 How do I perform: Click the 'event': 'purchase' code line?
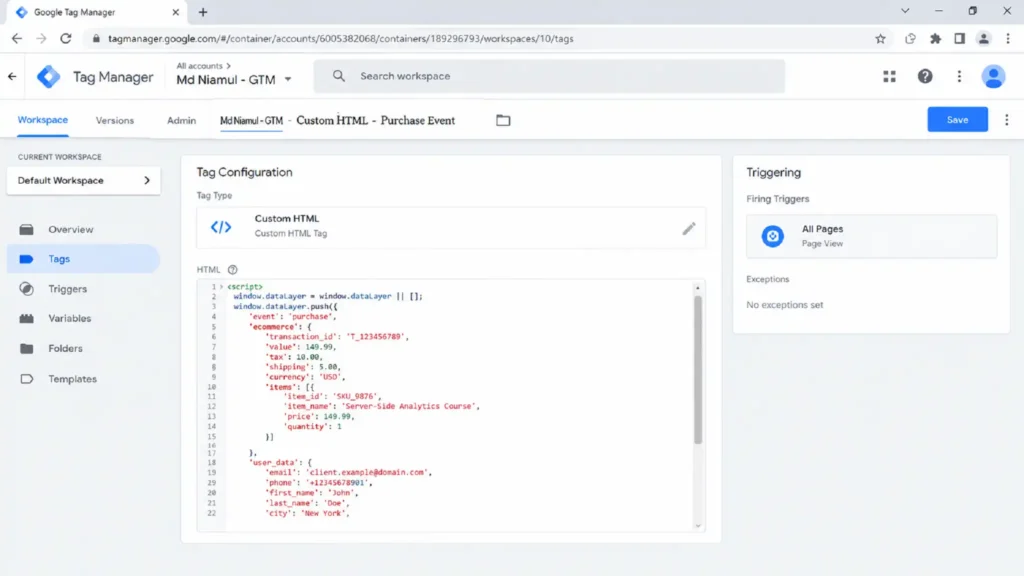[x=293, y=316]
